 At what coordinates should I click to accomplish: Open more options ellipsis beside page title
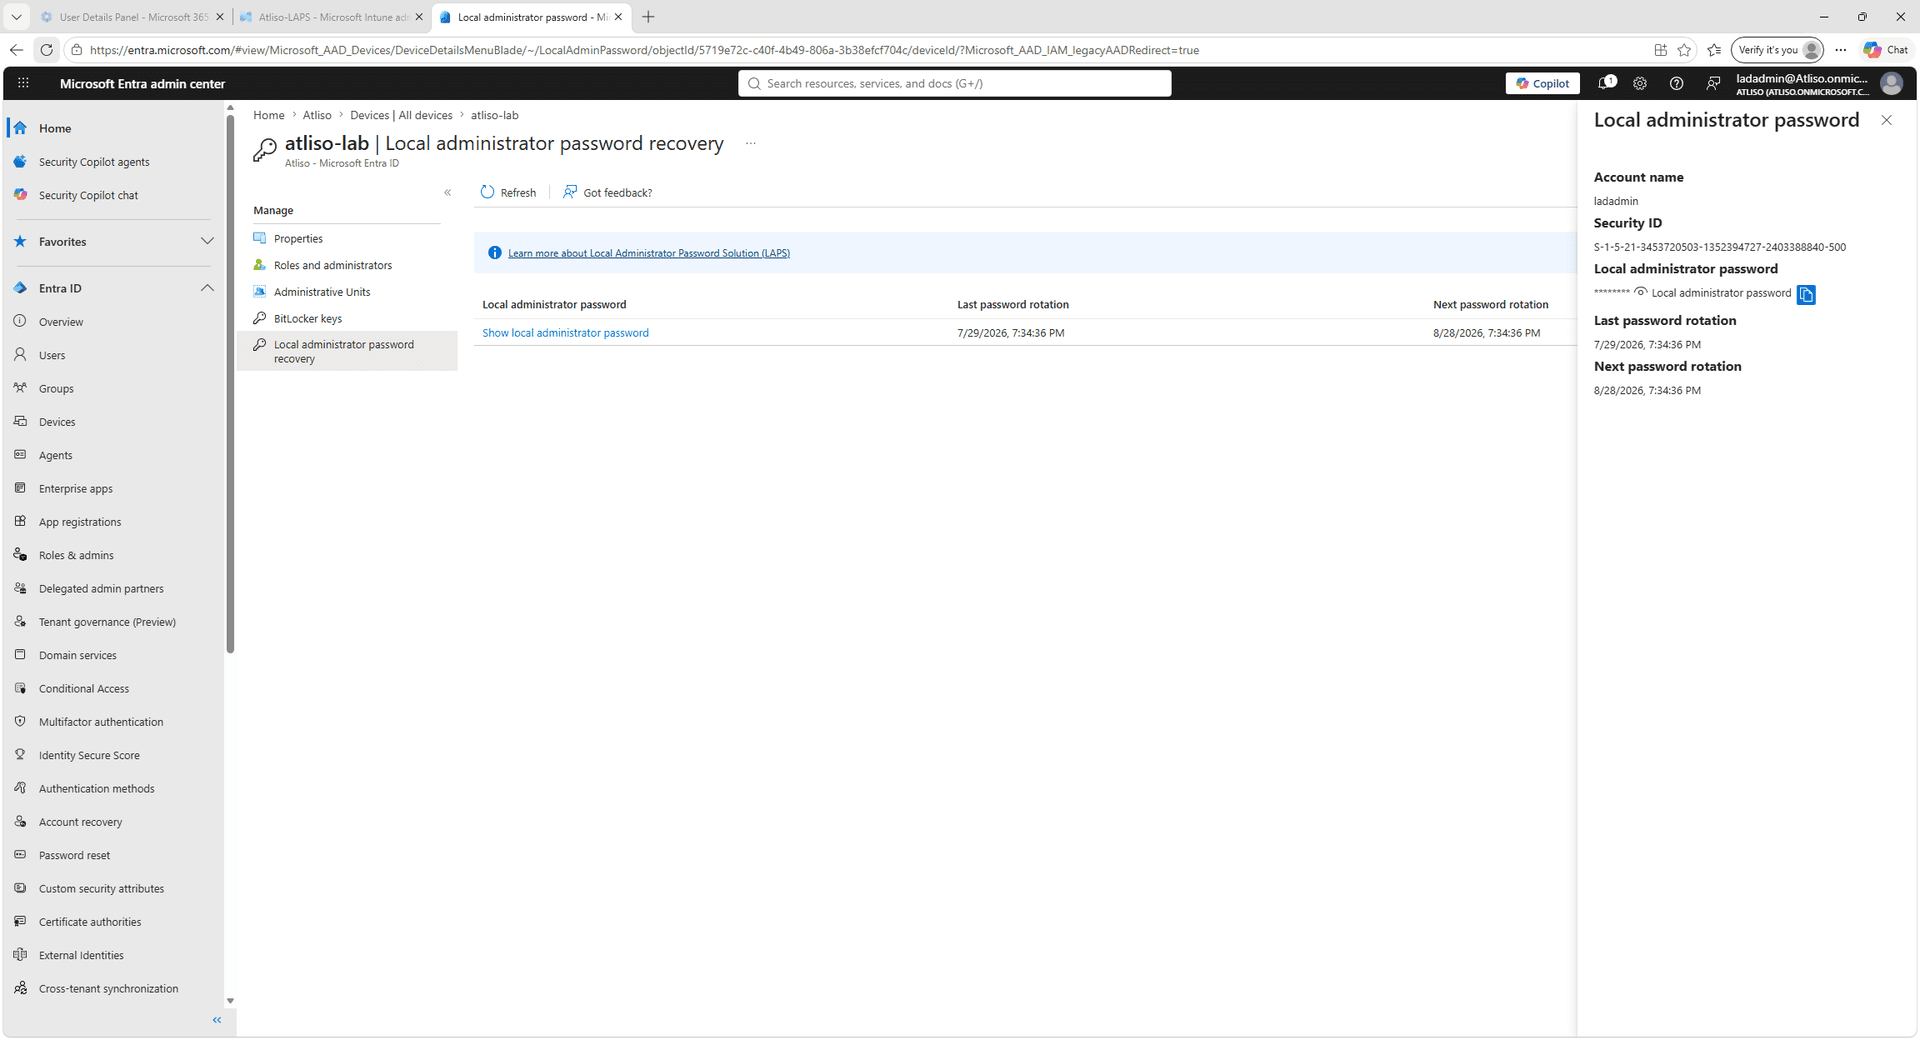pos(750,144)
